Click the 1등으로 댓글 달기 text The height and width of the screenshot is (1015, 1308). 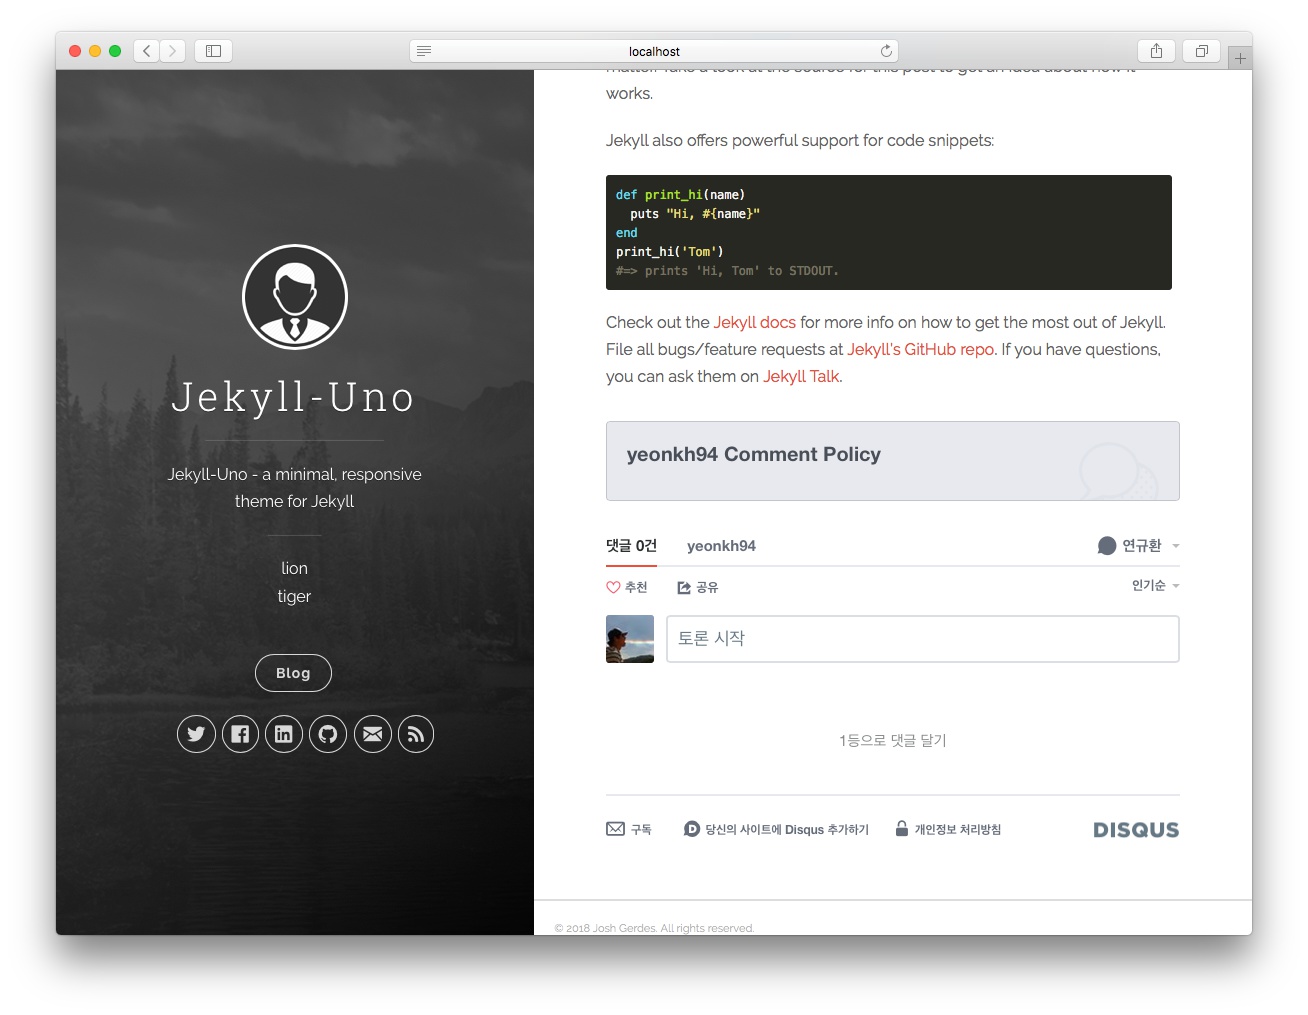tap(893, 740)
